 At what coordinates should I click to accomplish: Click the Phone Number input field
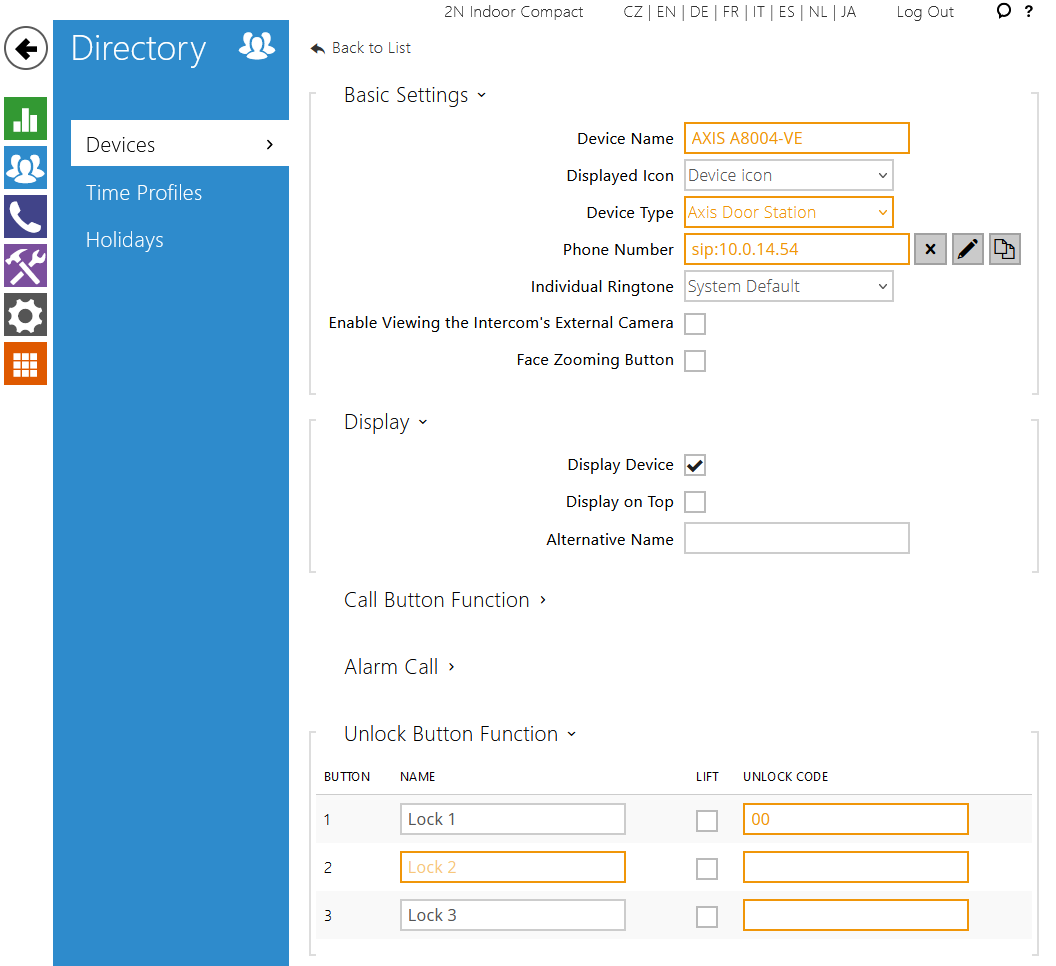[x=797, y=249]
